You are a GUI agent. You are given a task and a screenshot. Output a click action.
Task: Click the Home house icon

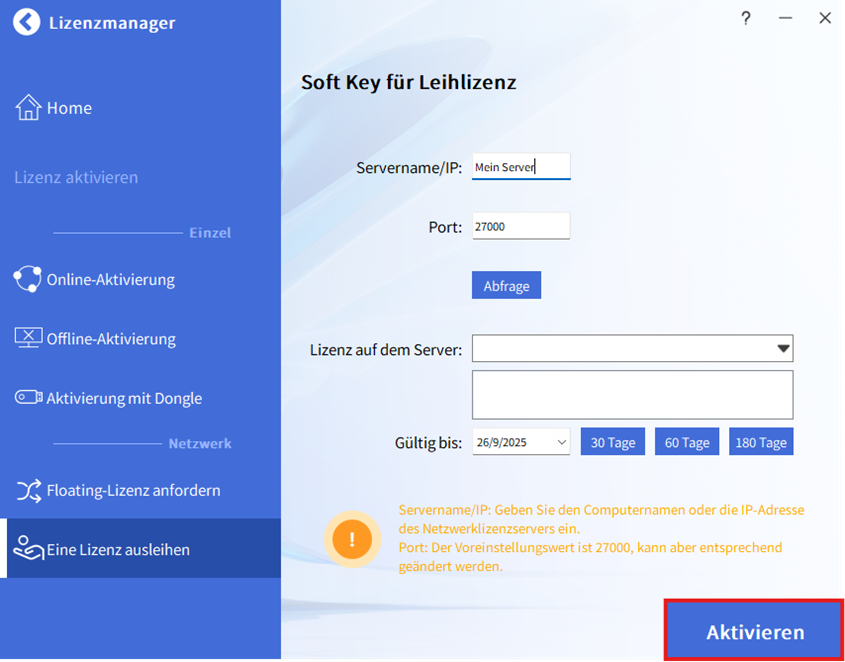click(28, 108)
